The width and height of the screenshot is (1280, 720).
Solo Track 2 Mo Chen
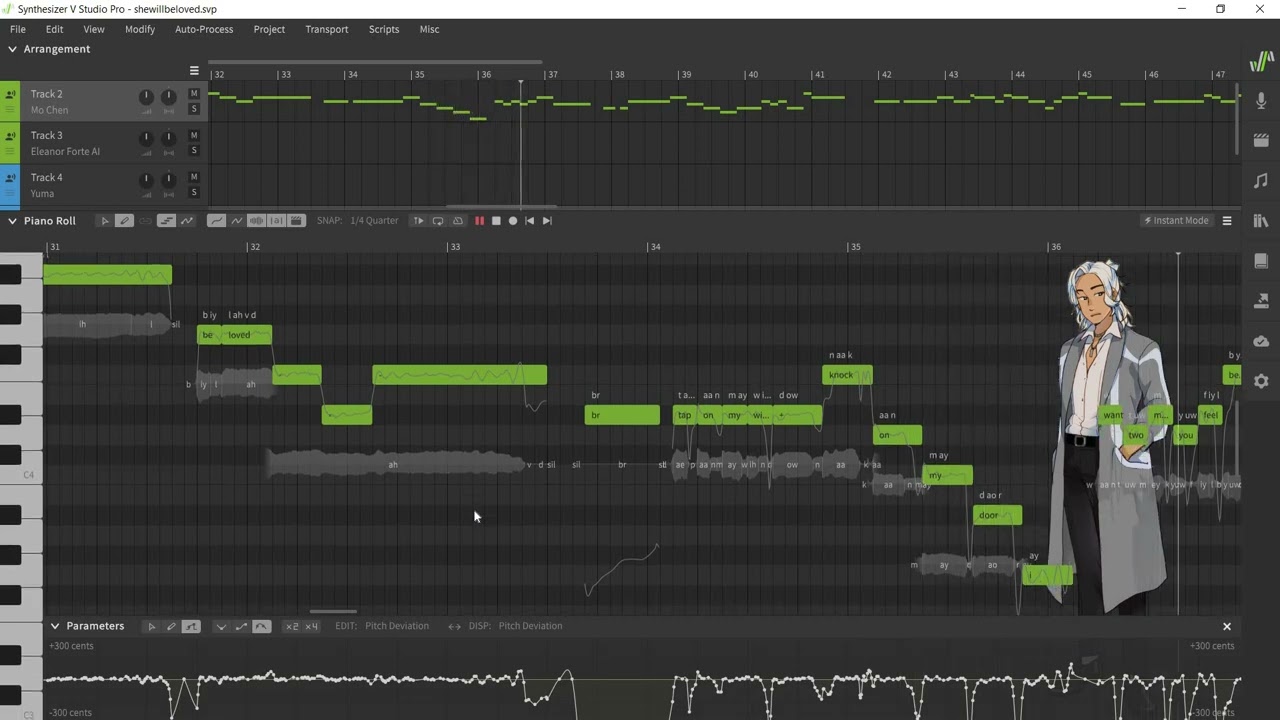194,109
